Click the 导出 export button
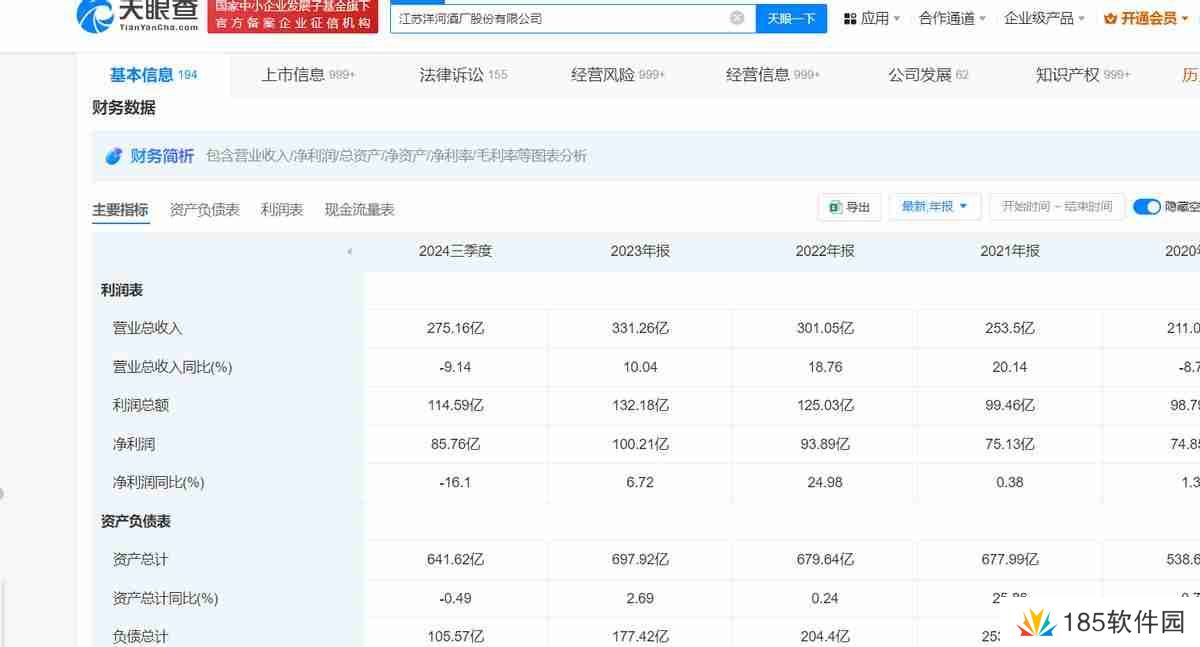Viewport: 1200px width, 647px height. click(848, 207)
